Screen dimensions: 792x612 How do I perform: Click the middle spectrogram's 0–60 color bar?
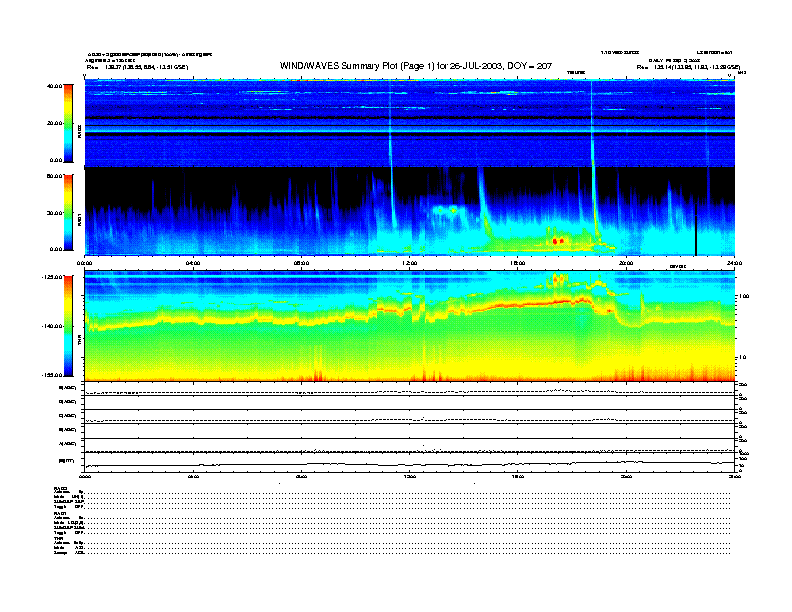point(68,213)
